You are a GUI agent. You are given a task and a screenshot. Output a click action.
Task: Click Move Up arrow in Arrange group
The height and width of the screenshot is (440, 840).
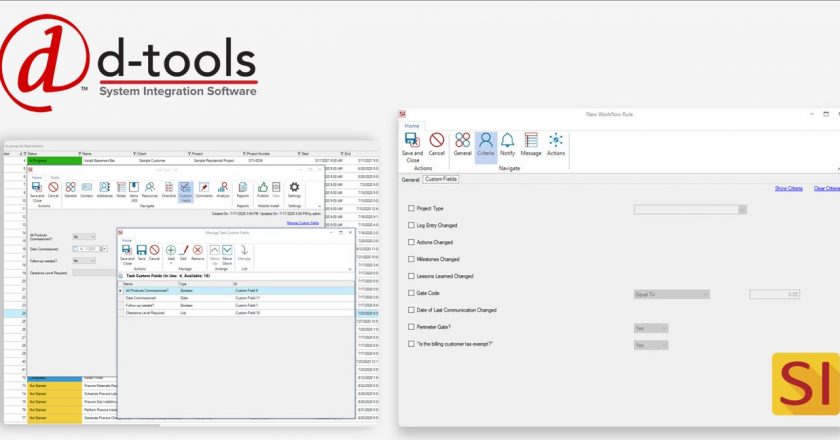click(214, 255)
